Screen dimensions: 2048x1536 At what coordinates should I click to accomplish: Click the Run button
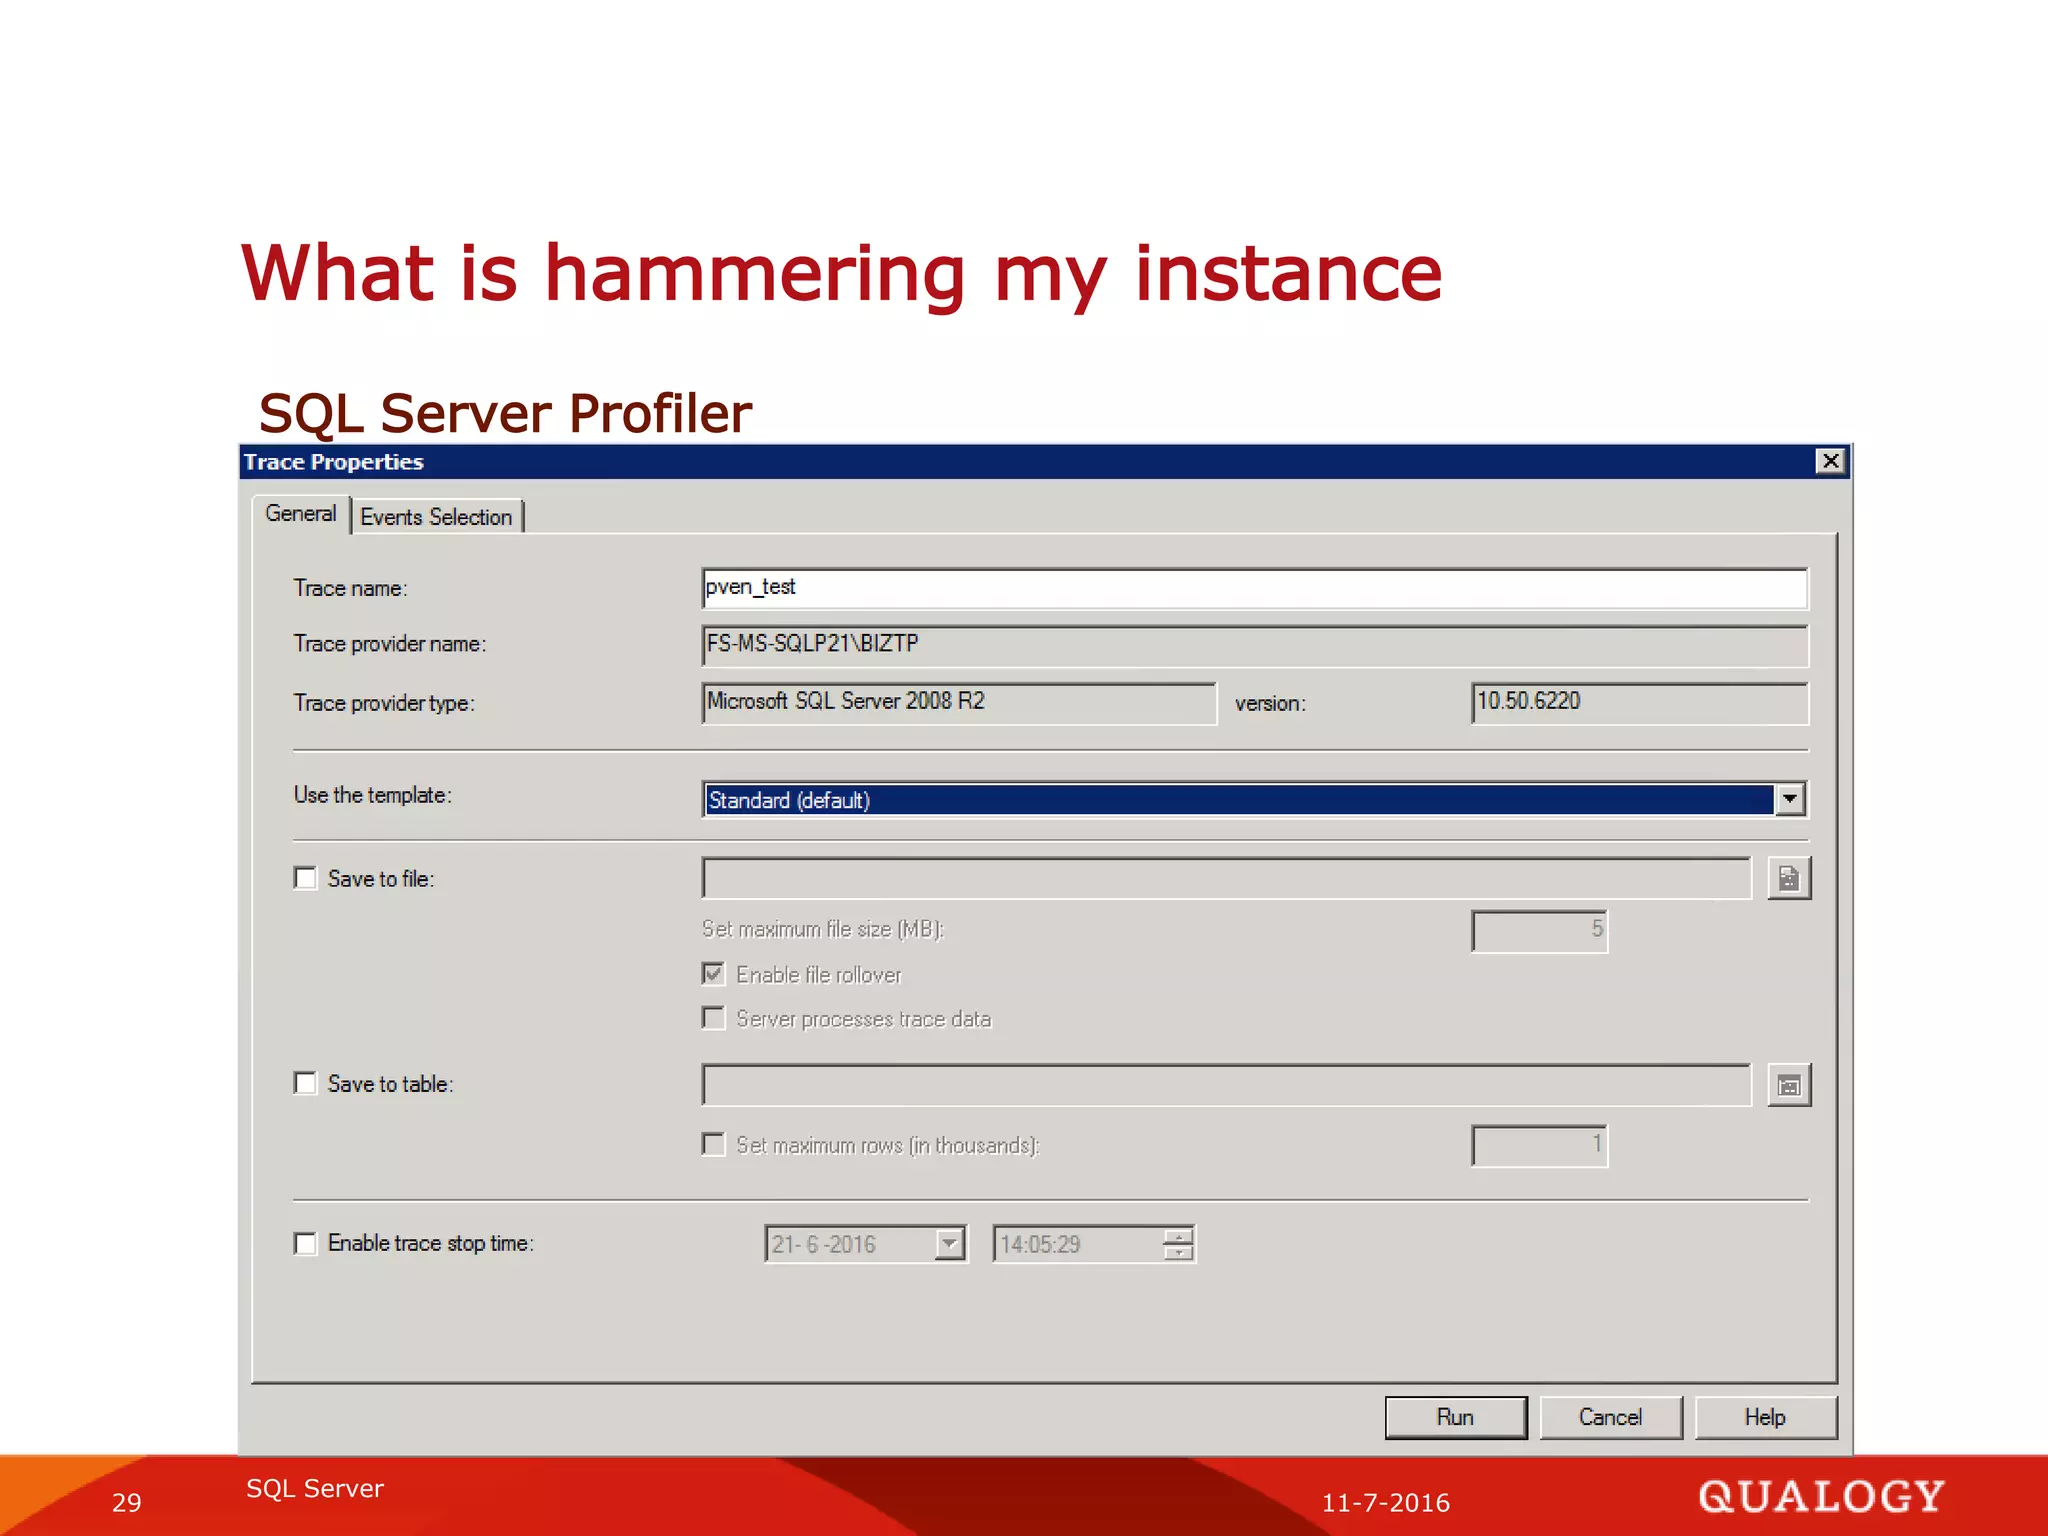click(x=1455, y=1417)
